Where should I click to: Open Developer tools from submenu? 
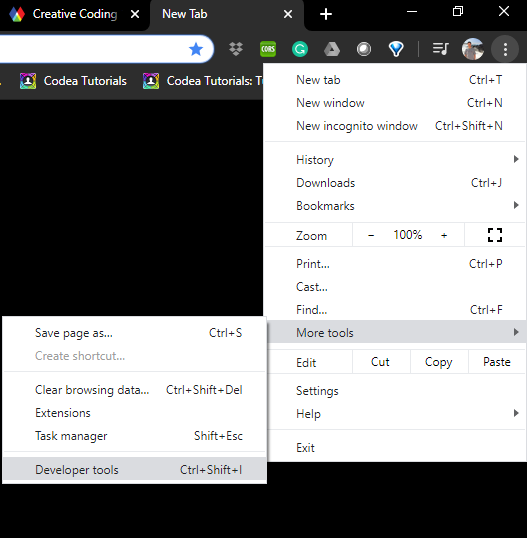(134, 469)
